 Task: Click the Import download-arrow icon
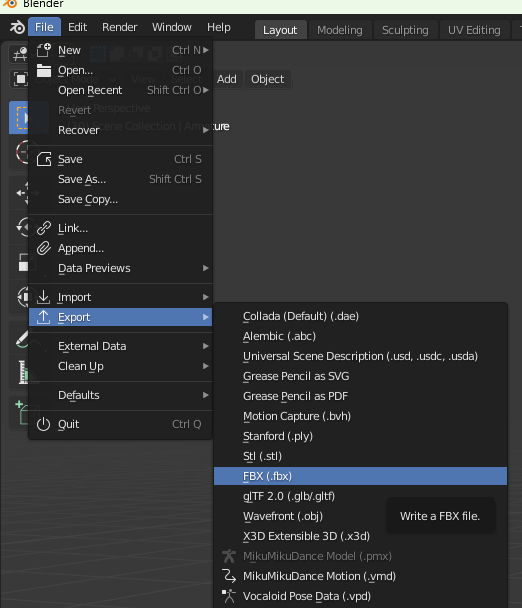tap(43, 297)
